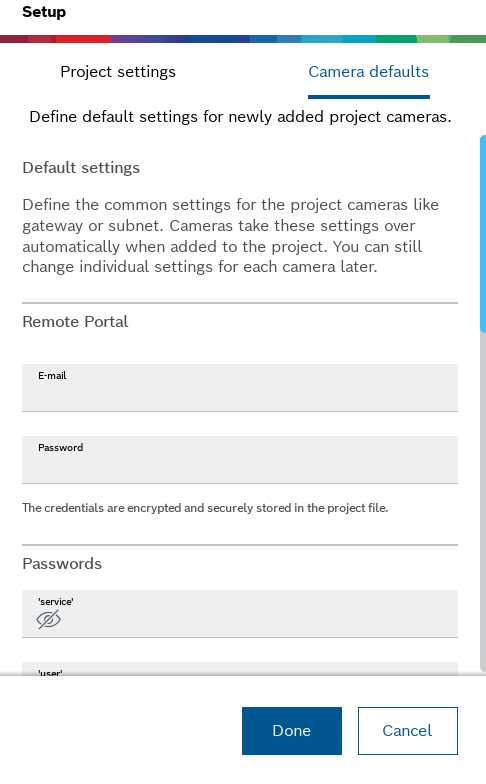The width and height of the screenshot is (486, 784).
Task: Click the grey scrollbar track below the thumb
Action: tap(483, 502)
